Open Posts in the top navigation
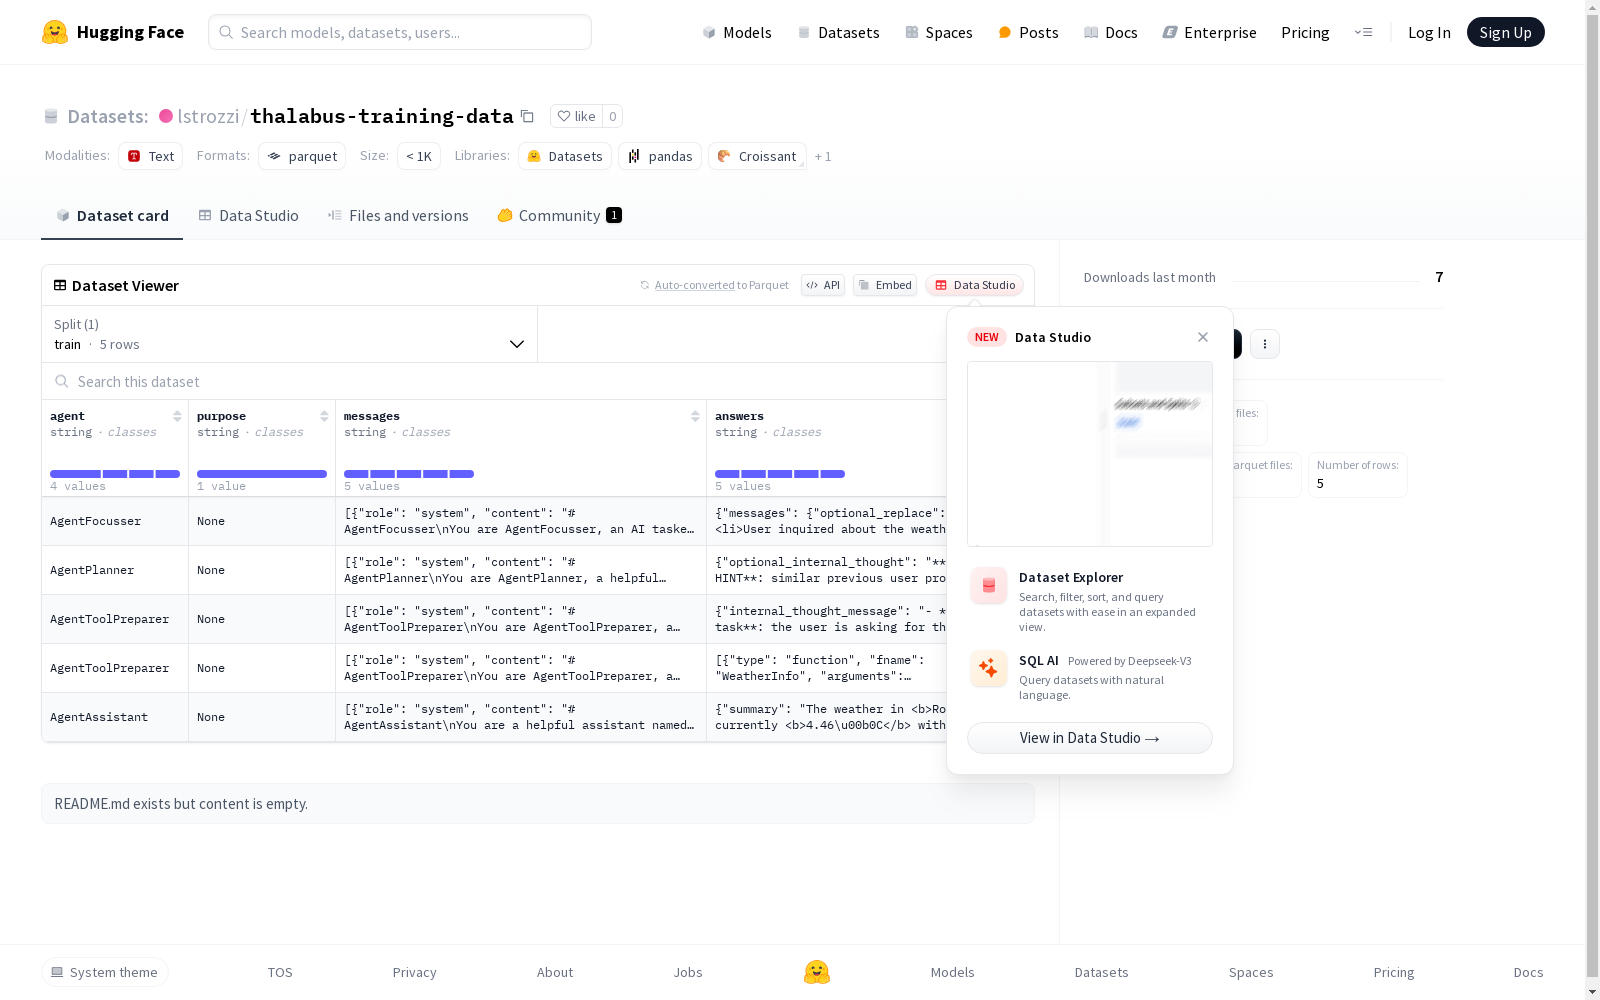The height and width of the screenshot is (1000, 1600). (1028, 32)
